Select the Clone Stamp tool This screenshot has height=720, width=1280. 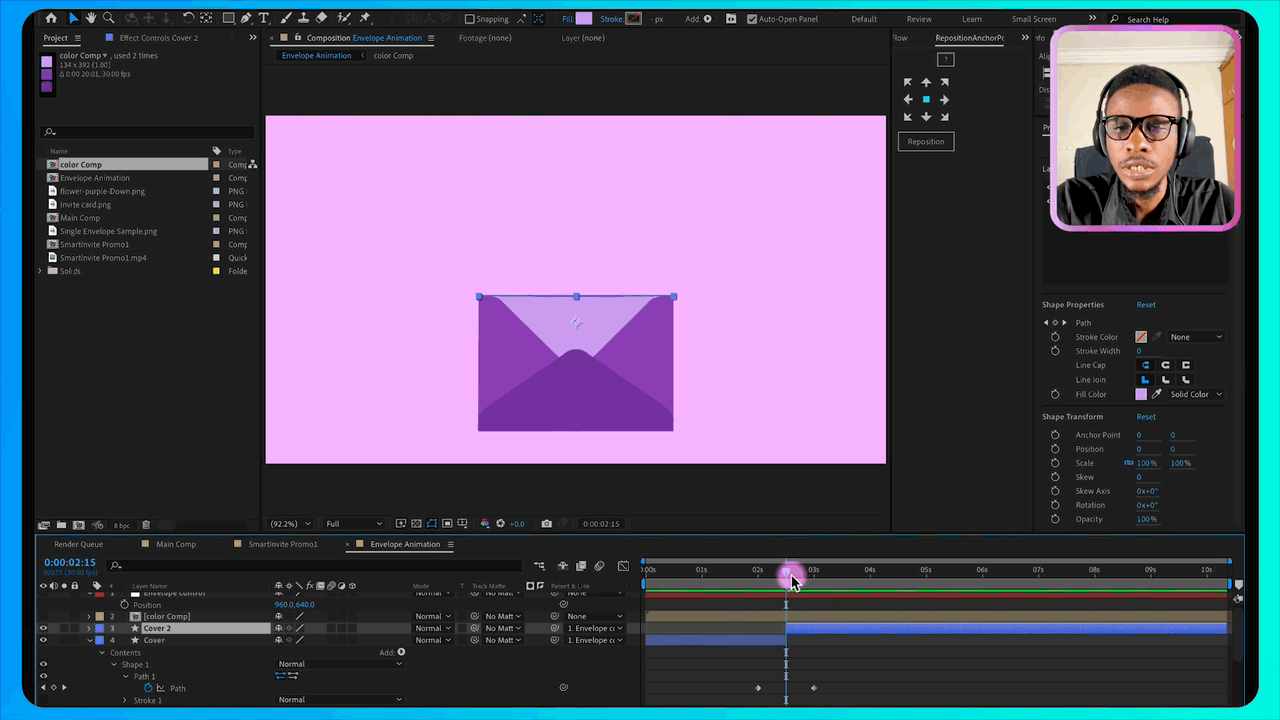303,18
